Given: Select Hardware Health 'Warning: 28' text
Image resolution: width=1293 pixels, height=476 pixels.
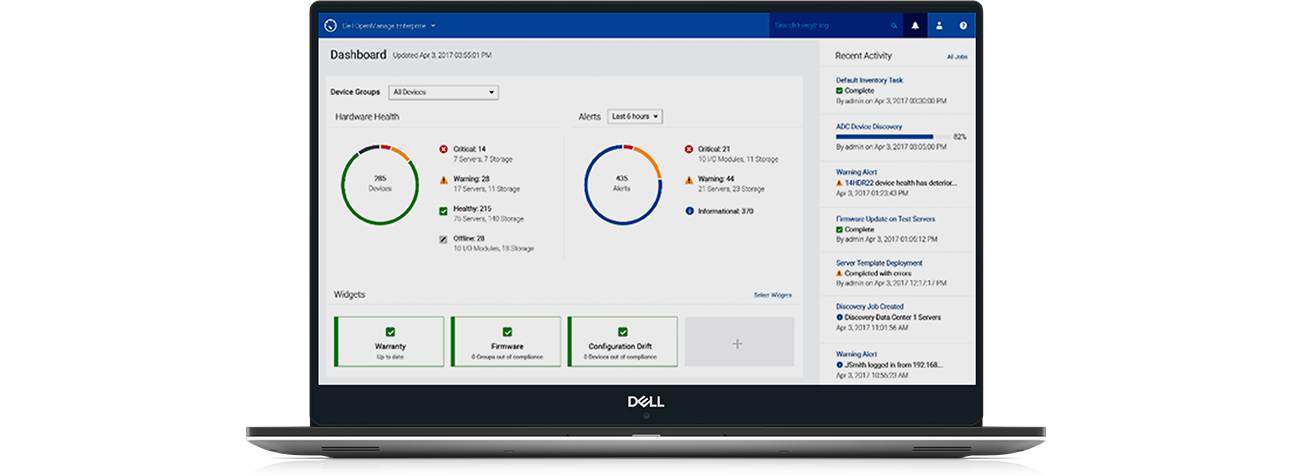Looking at the screenshot, I should tap(471, 180).
